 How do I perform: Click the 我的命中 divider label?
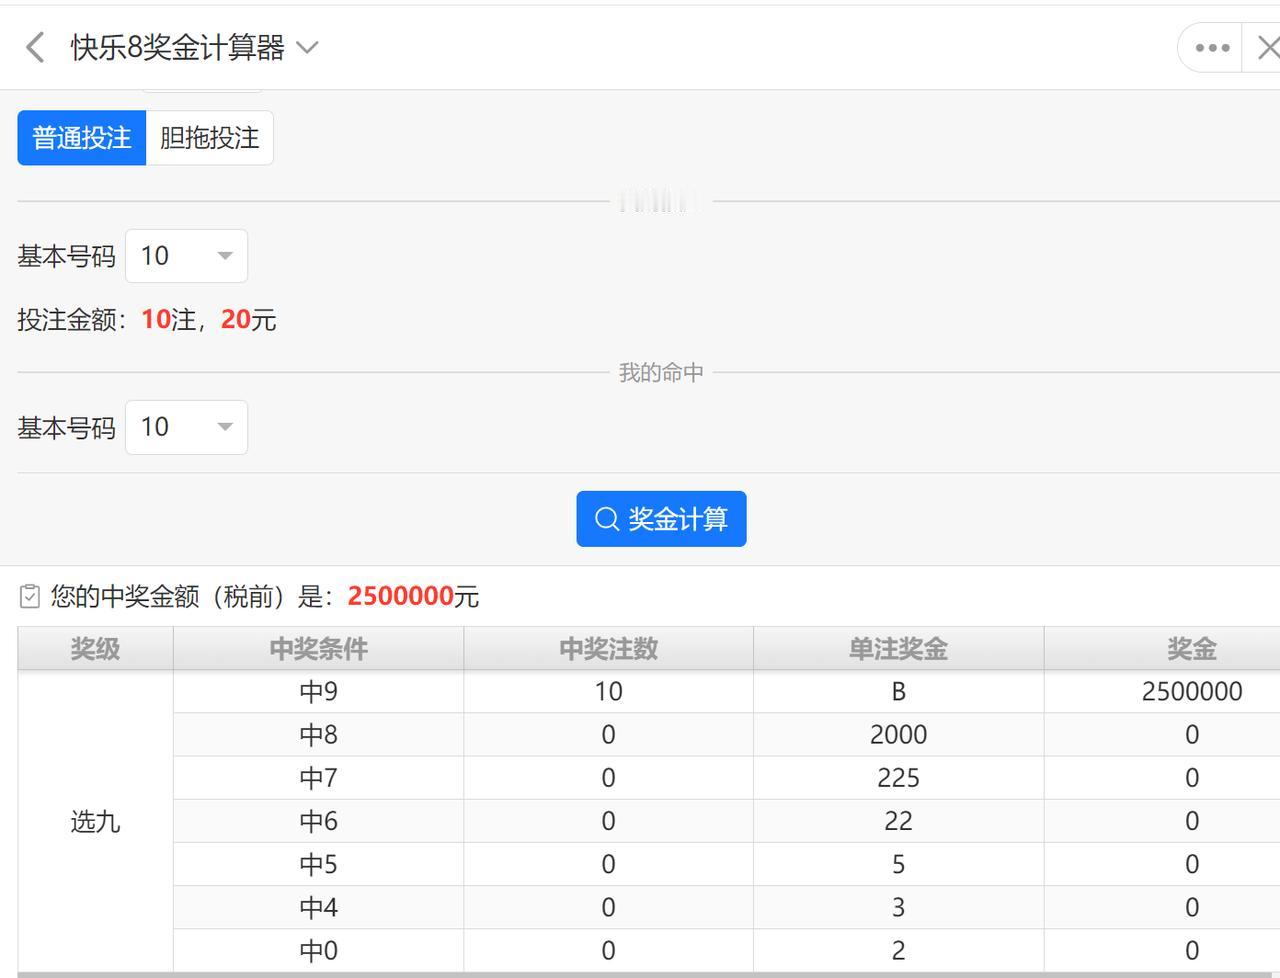coord(660,371)
